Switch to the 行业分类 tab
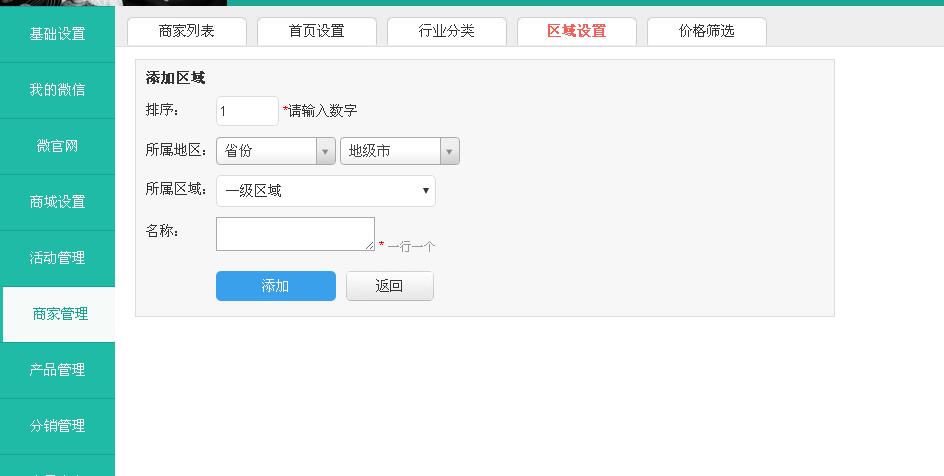Viewport: 944px width, 476px height. tap(447, 31)
